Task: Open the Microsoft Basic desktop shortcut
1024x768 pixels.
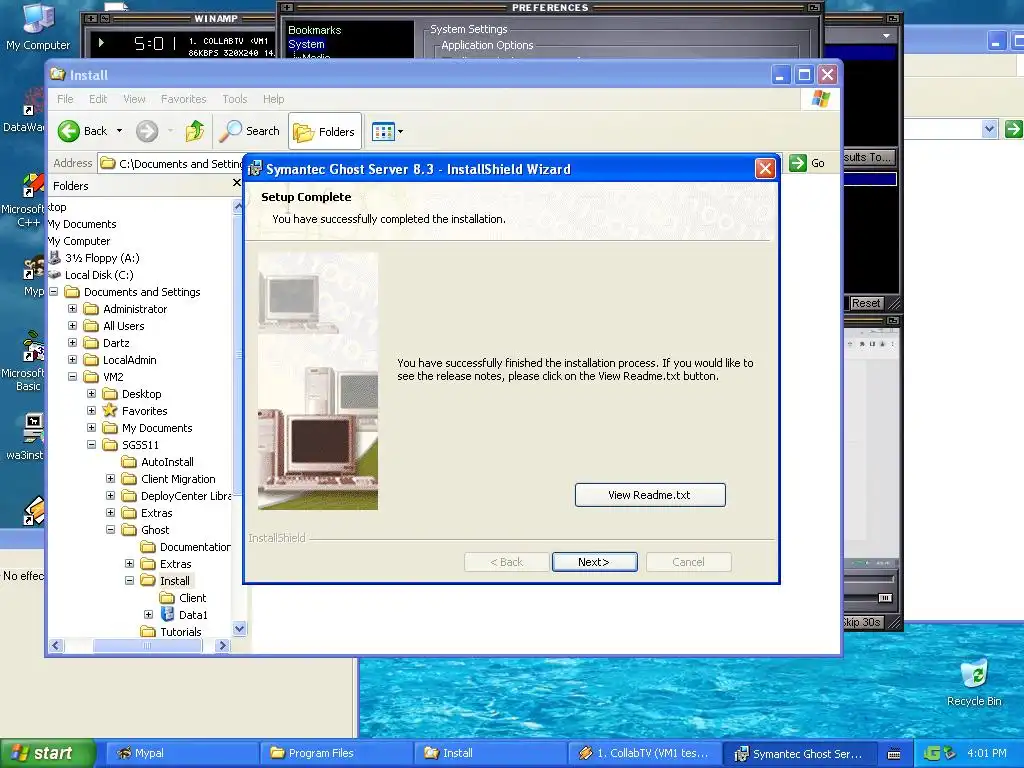Action: pyautogui.click(x=23, y=361)
